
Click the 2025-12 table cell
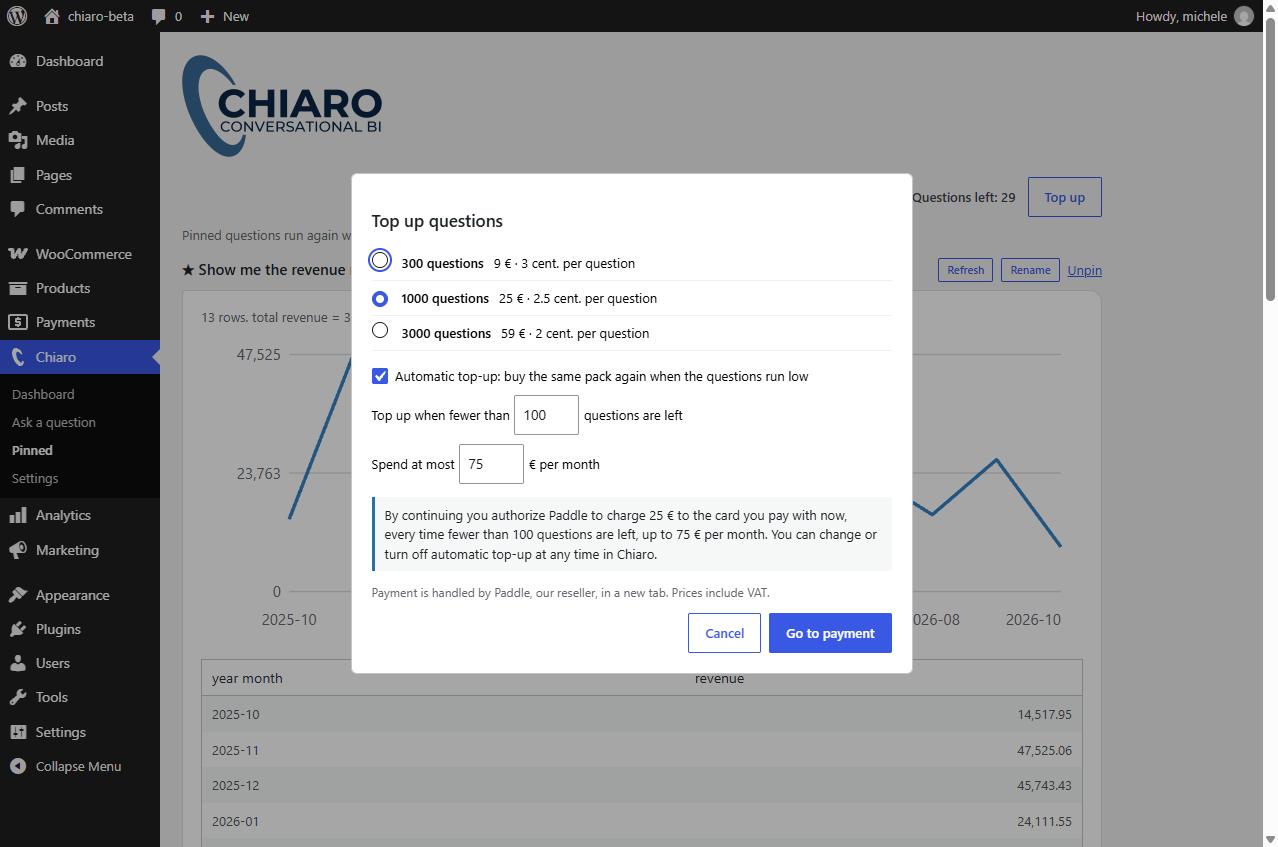[x=236, y=785]
